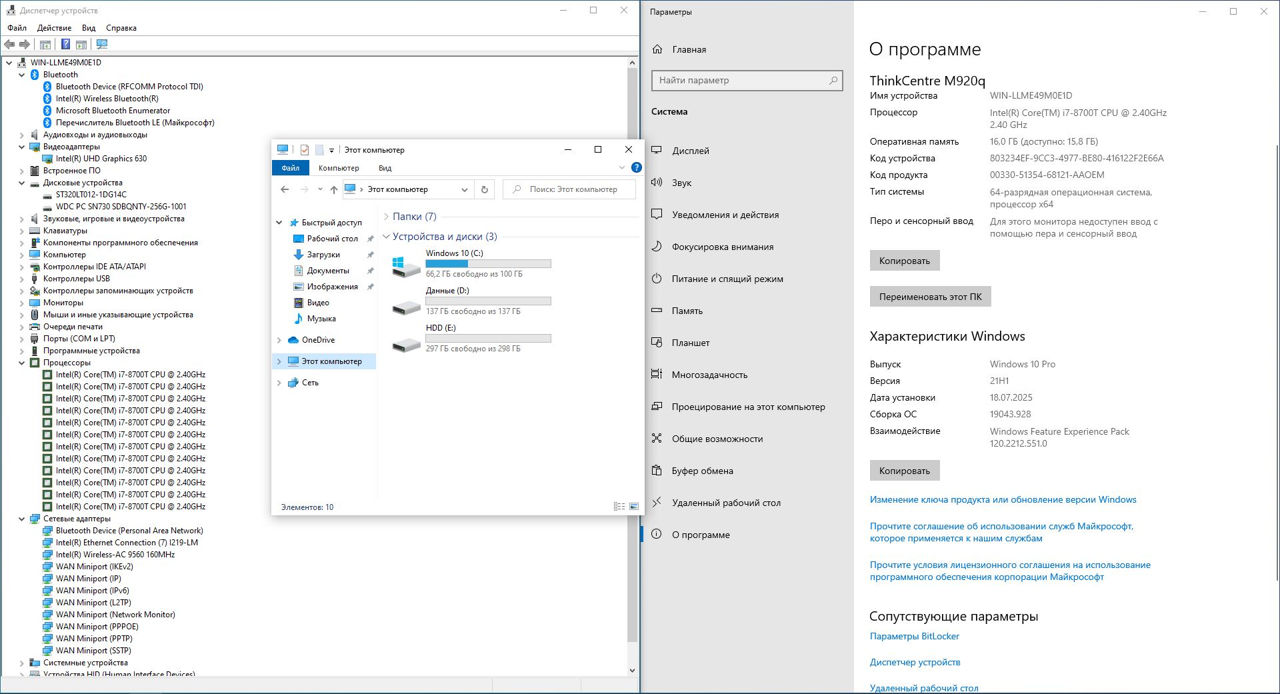Viewport: 1280px width, 694px height.
Task: Click the Windows 10 (C:) drive icon
Action: click(x=406, y=267)
